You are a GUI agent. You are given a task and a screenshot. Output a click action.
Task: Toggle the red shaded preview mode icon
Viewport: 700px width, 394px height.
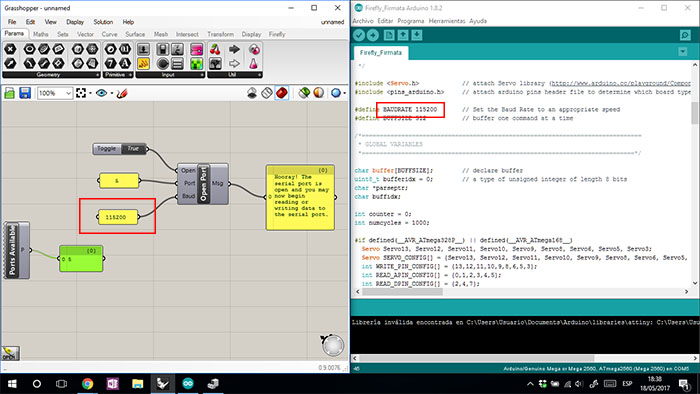tap(282, 93)
